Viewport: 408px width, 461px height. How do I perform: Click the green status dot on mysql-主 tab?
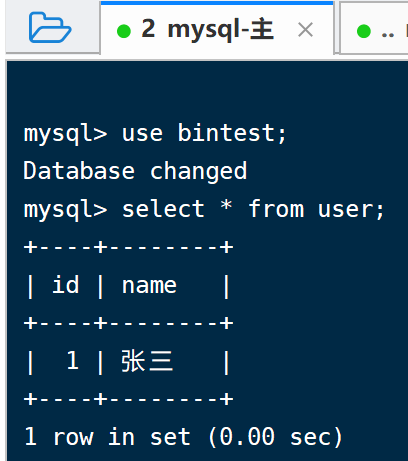[124, 31]
